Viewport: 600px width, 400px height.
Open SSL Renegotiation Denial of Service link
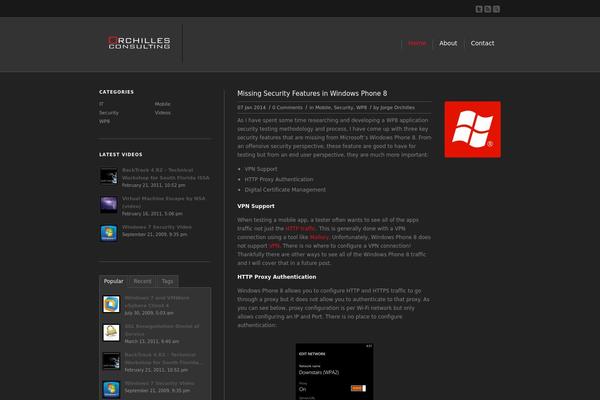[162, 330]
